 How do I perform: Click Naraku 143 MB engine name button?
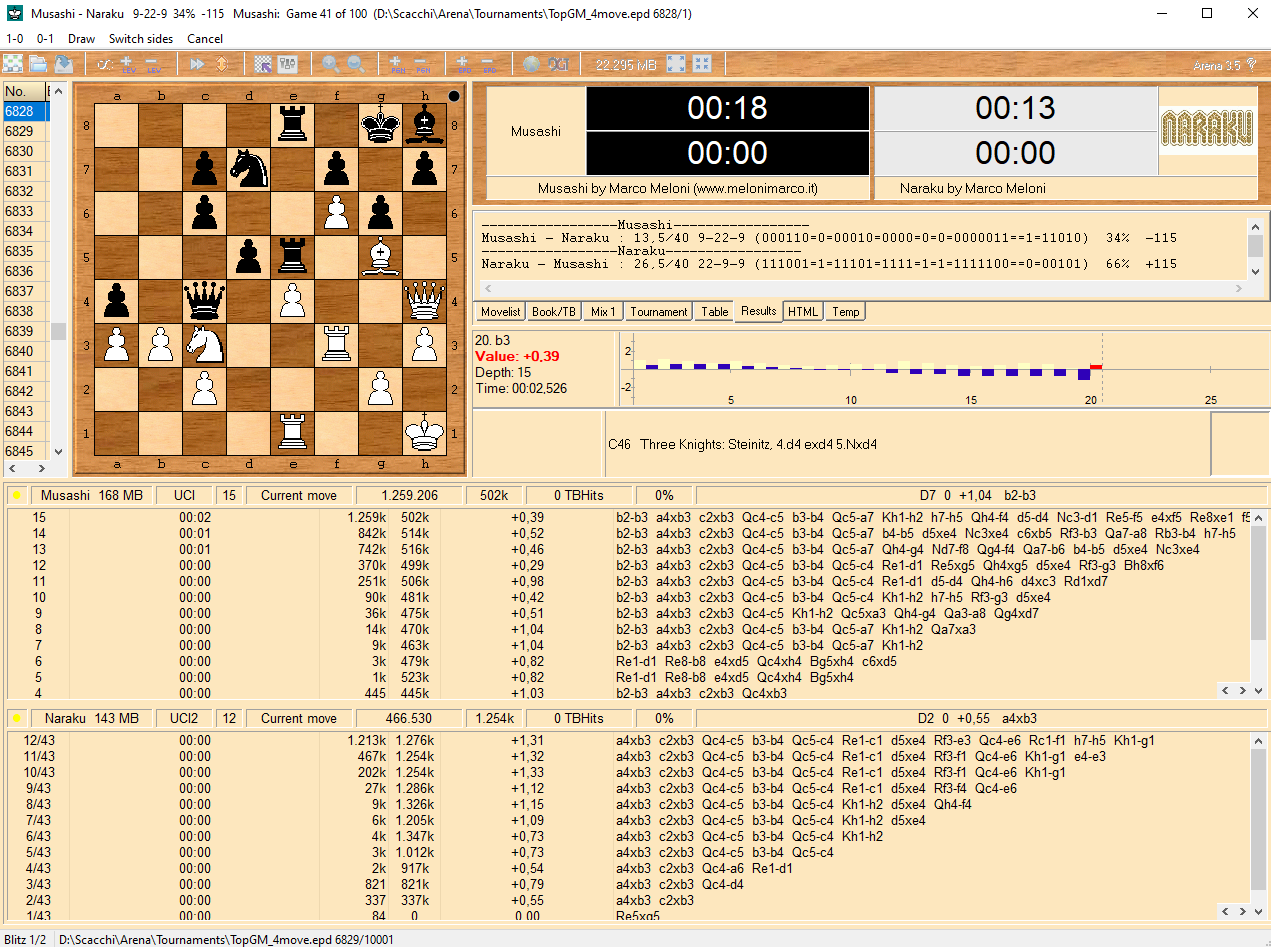[x=92, y=718]
